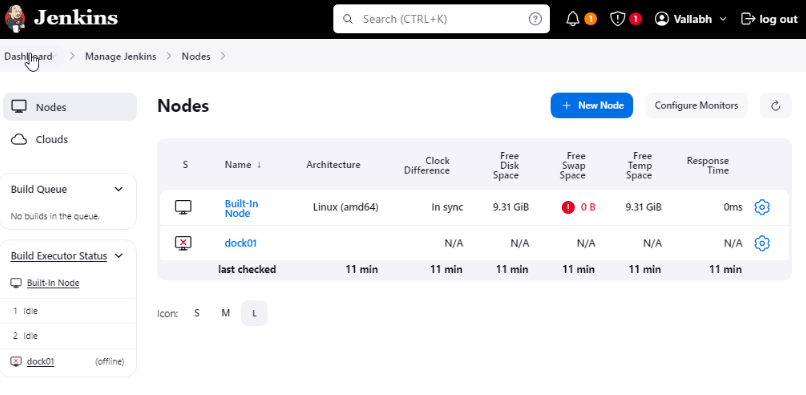This screenshot has width=806, height=395.
Task: Open the security warnings shield icon
Action: (617, 19)
